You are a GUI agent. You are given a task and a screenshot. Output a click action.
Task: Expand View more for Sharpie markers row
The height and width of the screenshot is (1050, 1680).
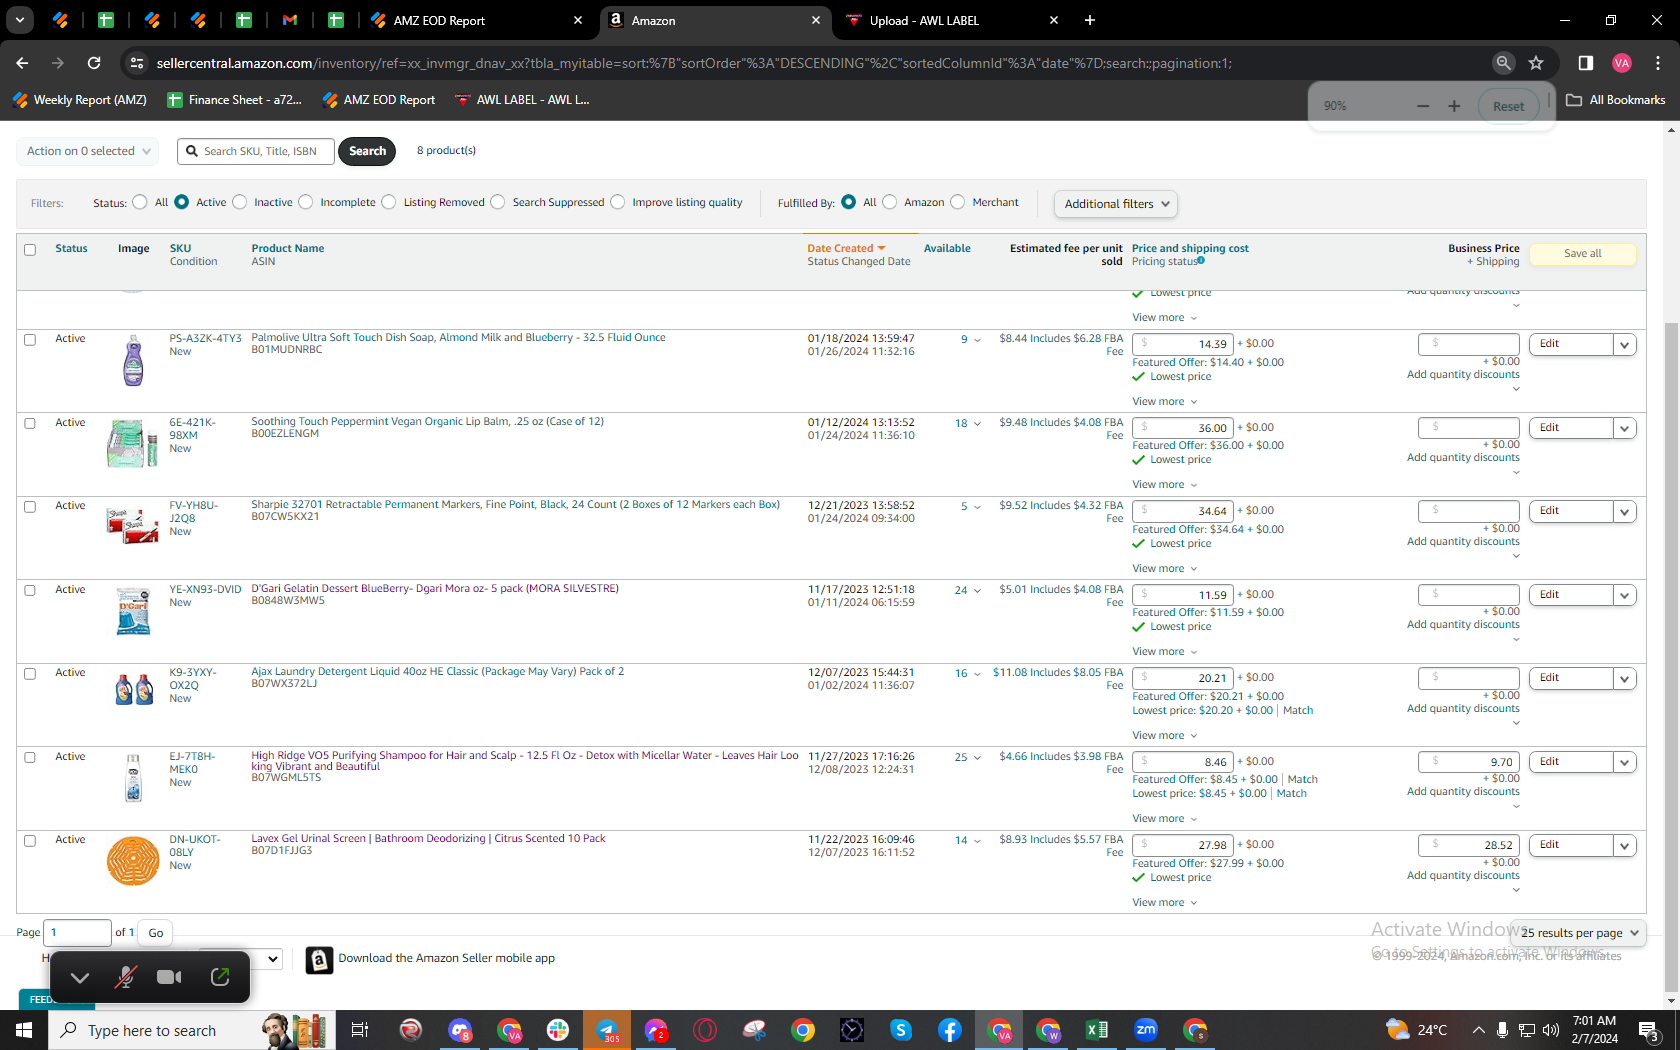pos(1164,569)
